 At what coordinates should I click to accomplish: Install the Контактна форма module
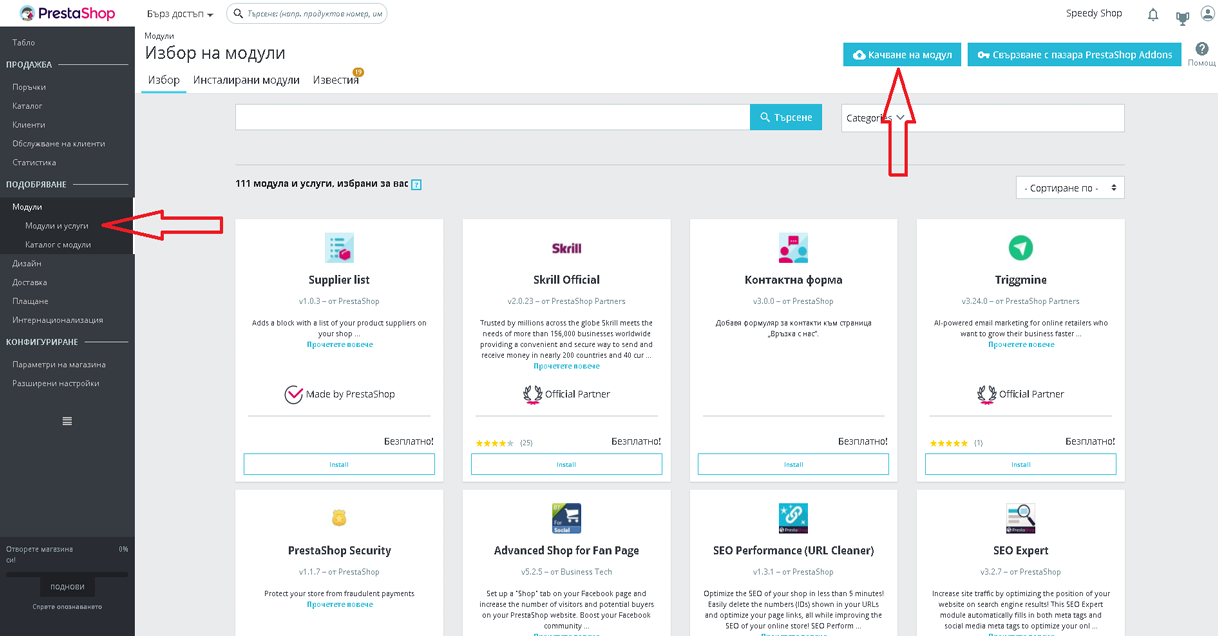pyautogui.click(x=793, y=464)
